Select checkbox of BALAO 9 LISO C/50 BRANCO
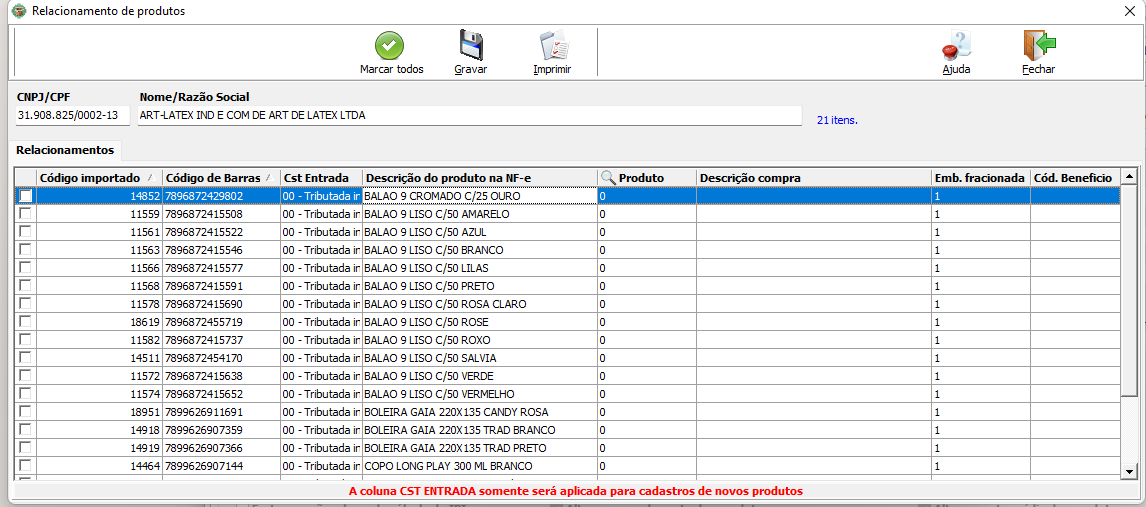Viewport: 1146px width, 507px height. click(26, 250)
